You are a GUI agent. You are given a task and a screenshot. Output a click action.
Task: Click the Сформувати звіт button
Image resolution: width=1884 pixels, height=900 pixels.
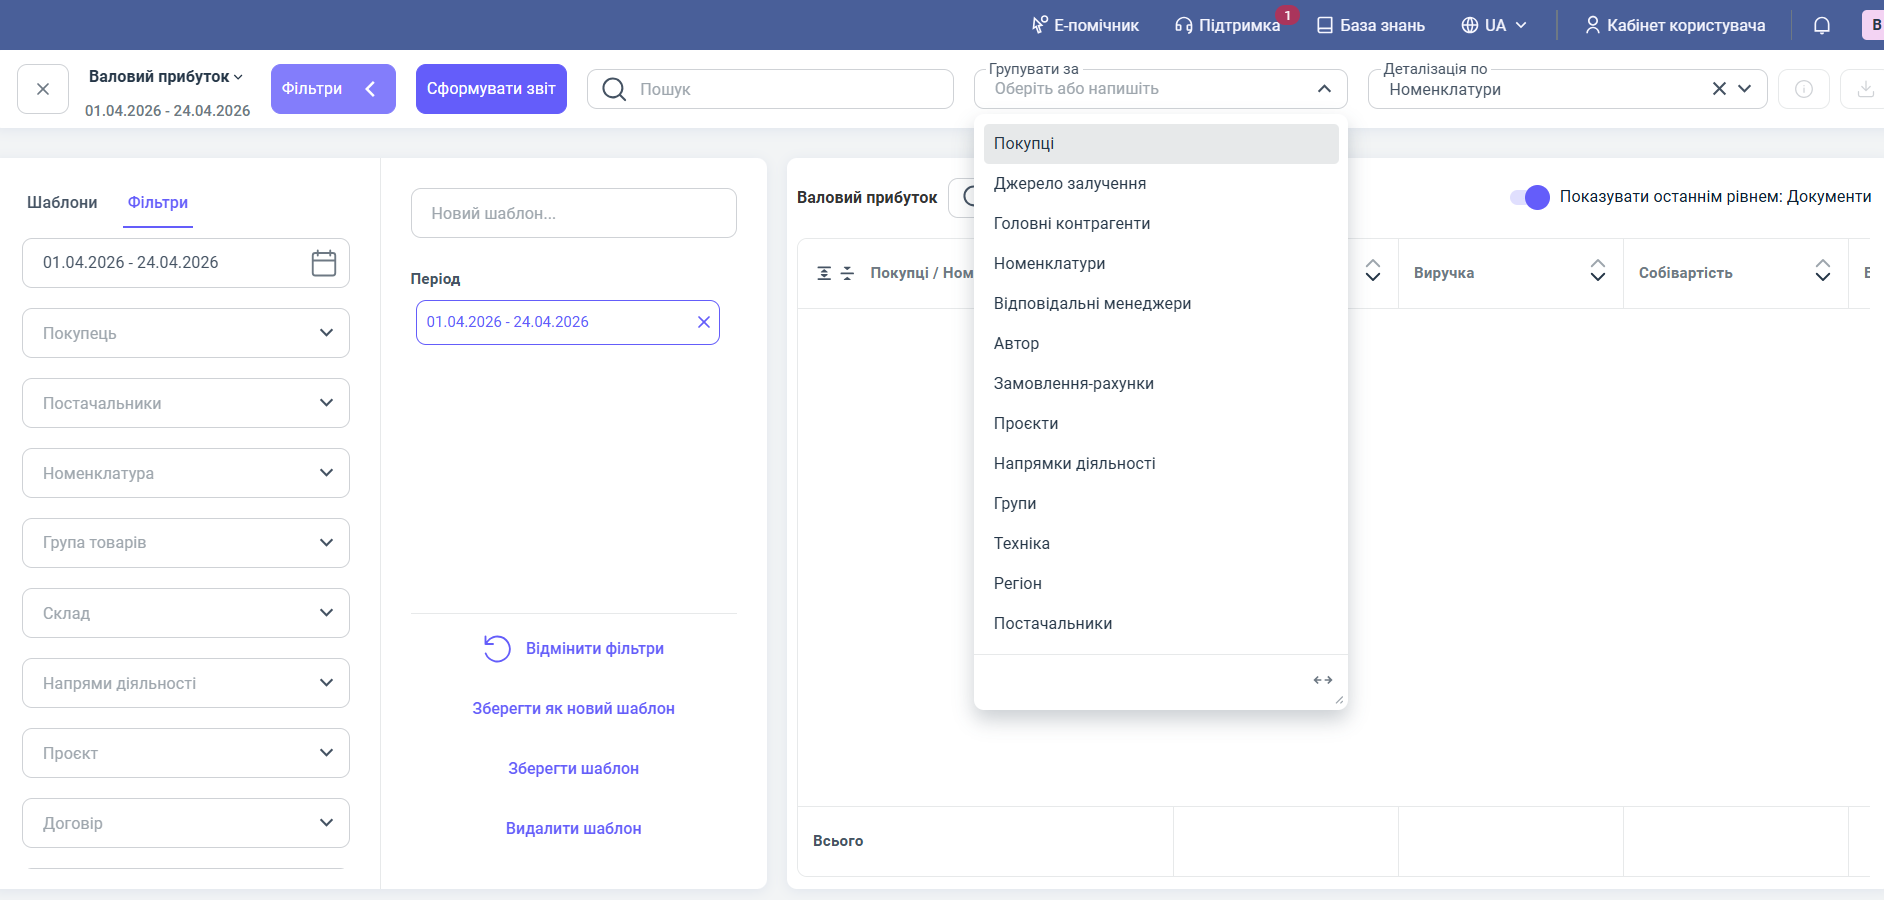point(491,89)
